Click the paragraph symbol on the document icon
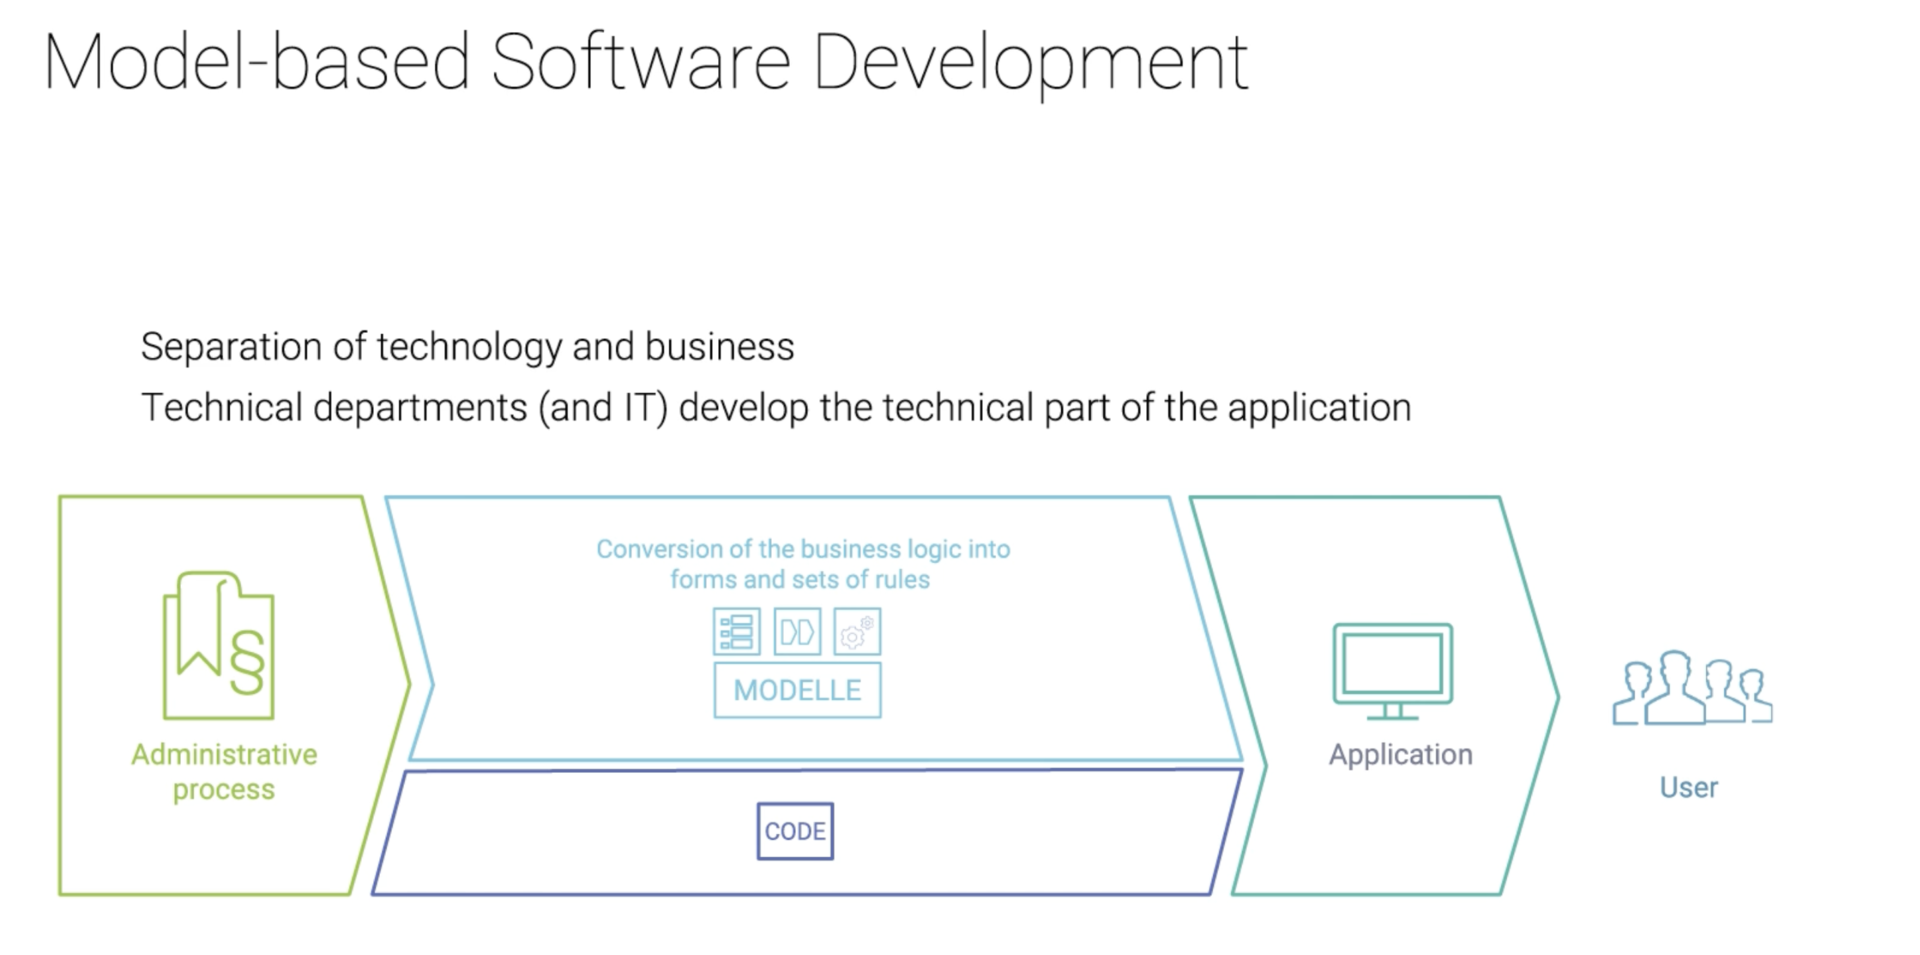The height and width of the screenshot is (955, 1920). 247,662
